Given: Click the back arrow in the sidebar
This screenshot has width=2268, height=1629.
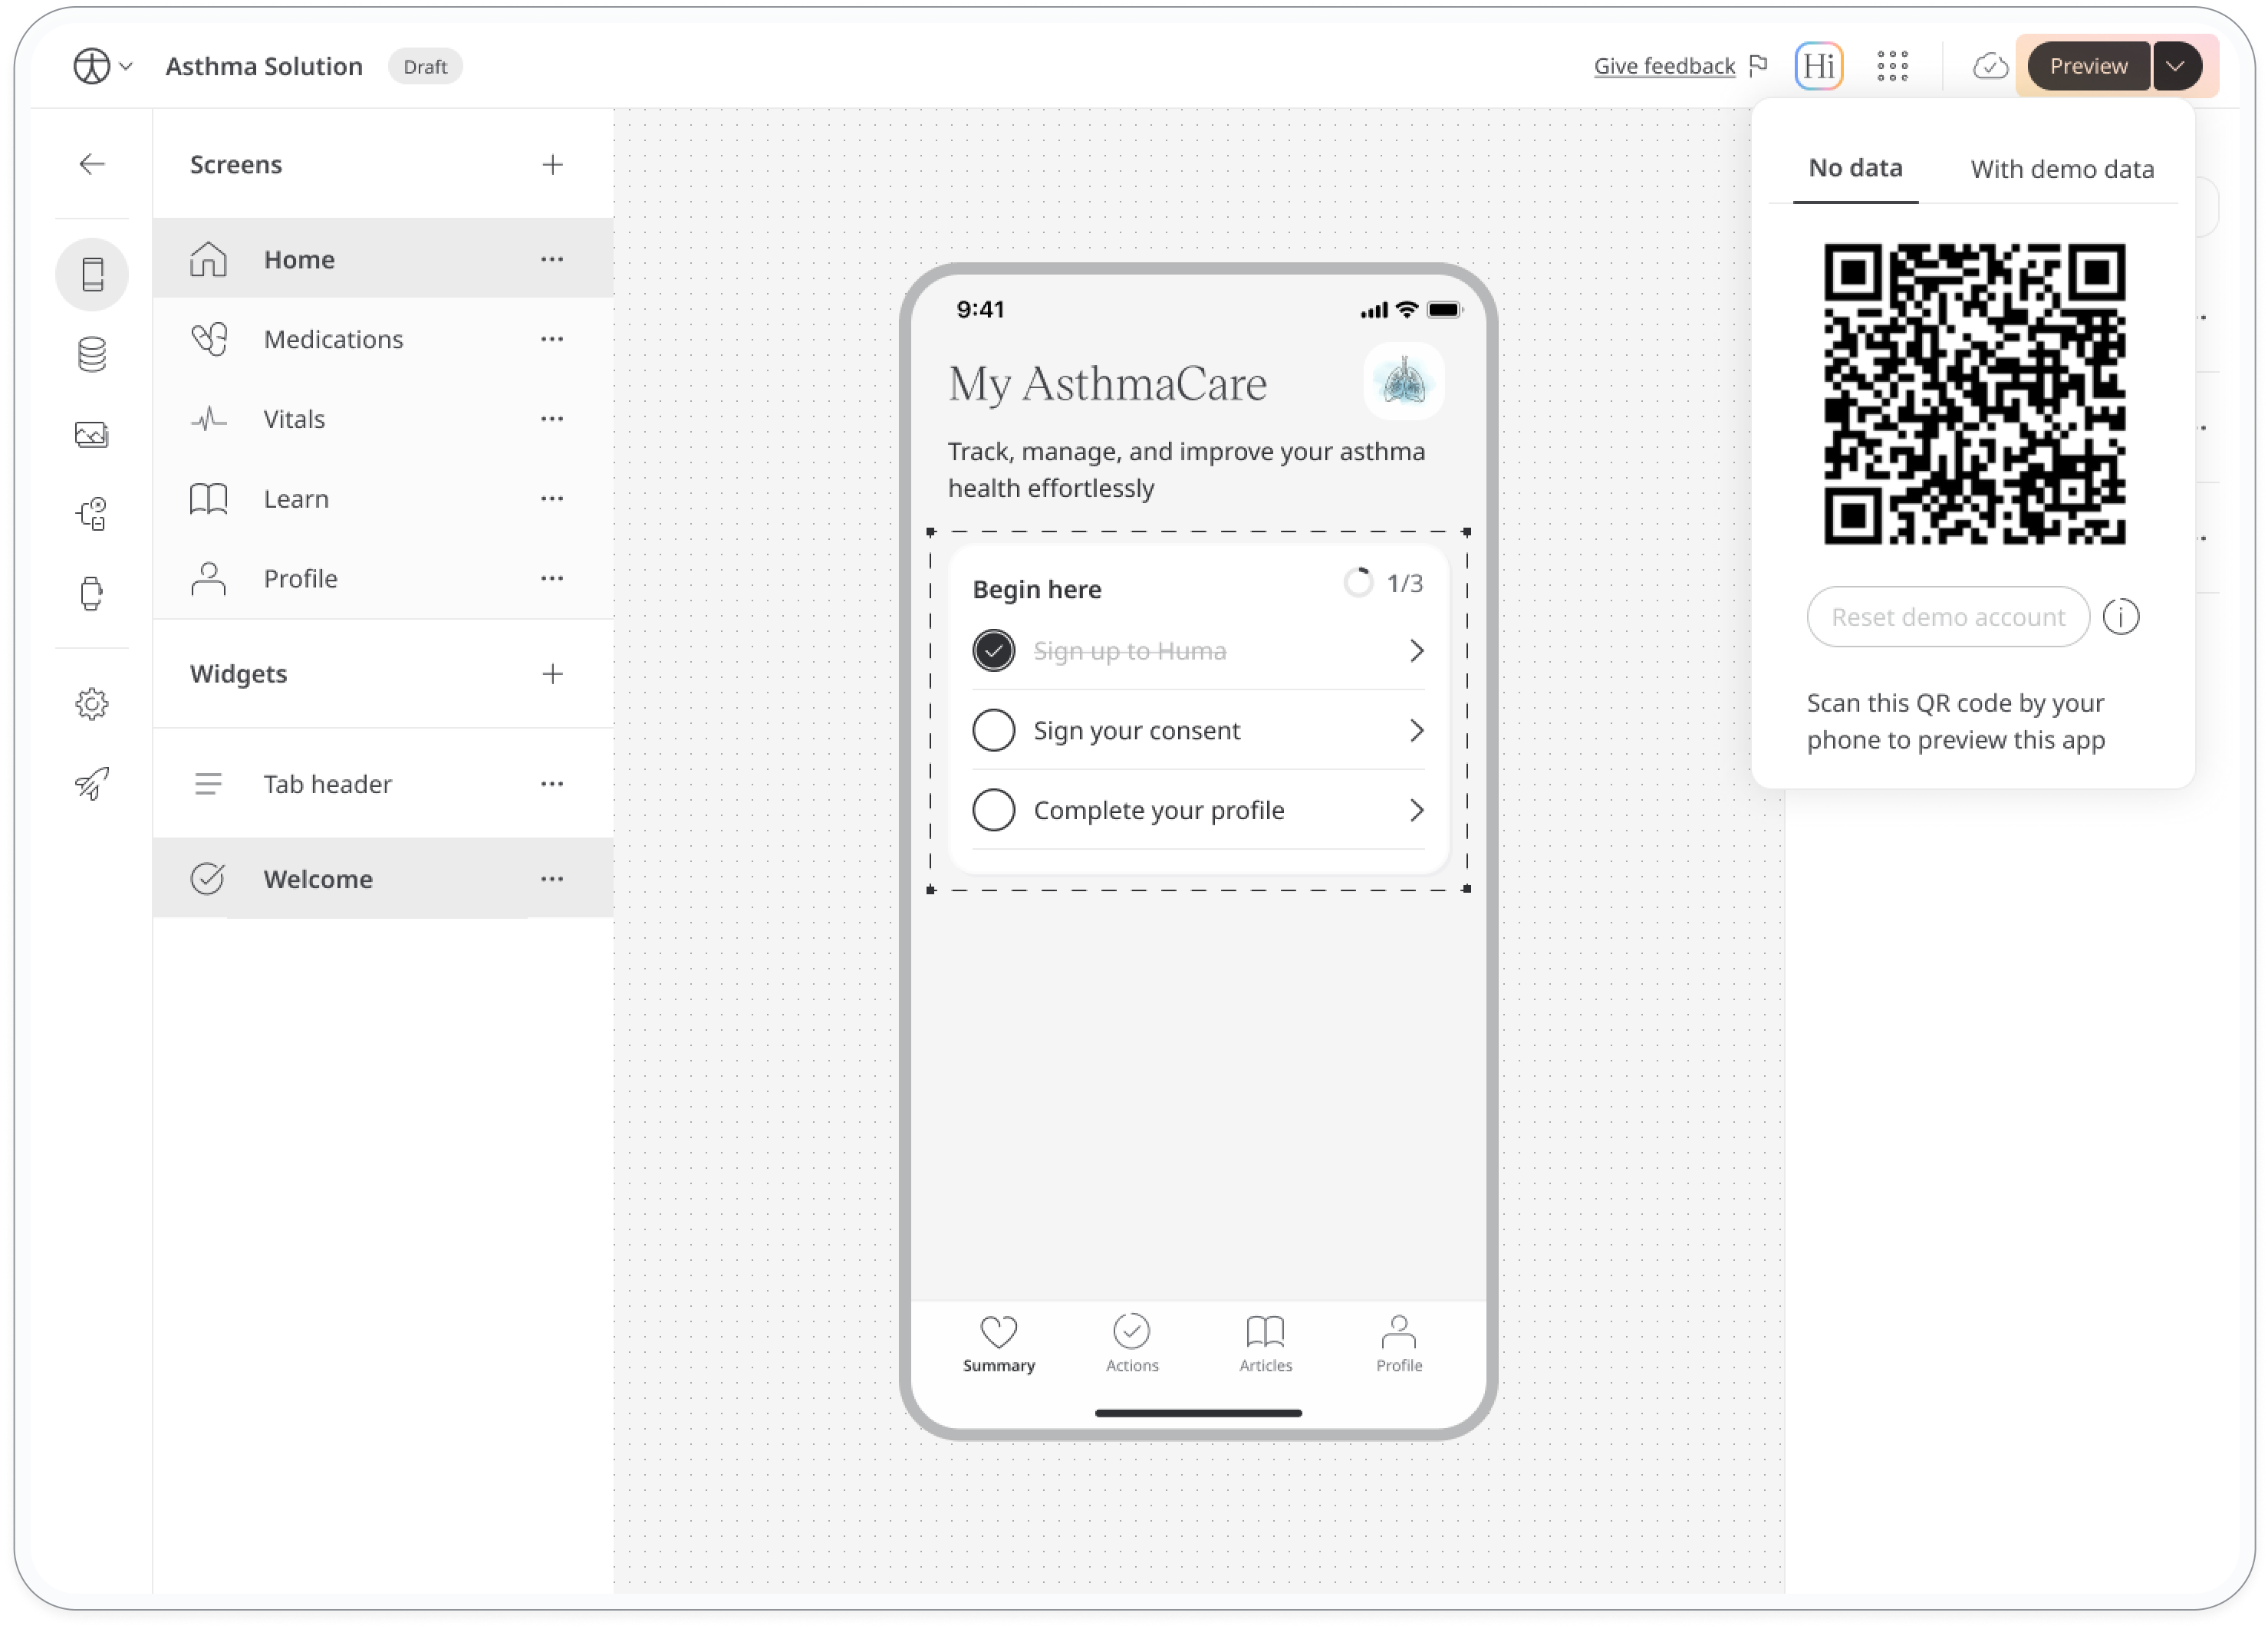Looking at the screenshot, I should [92, 164].
